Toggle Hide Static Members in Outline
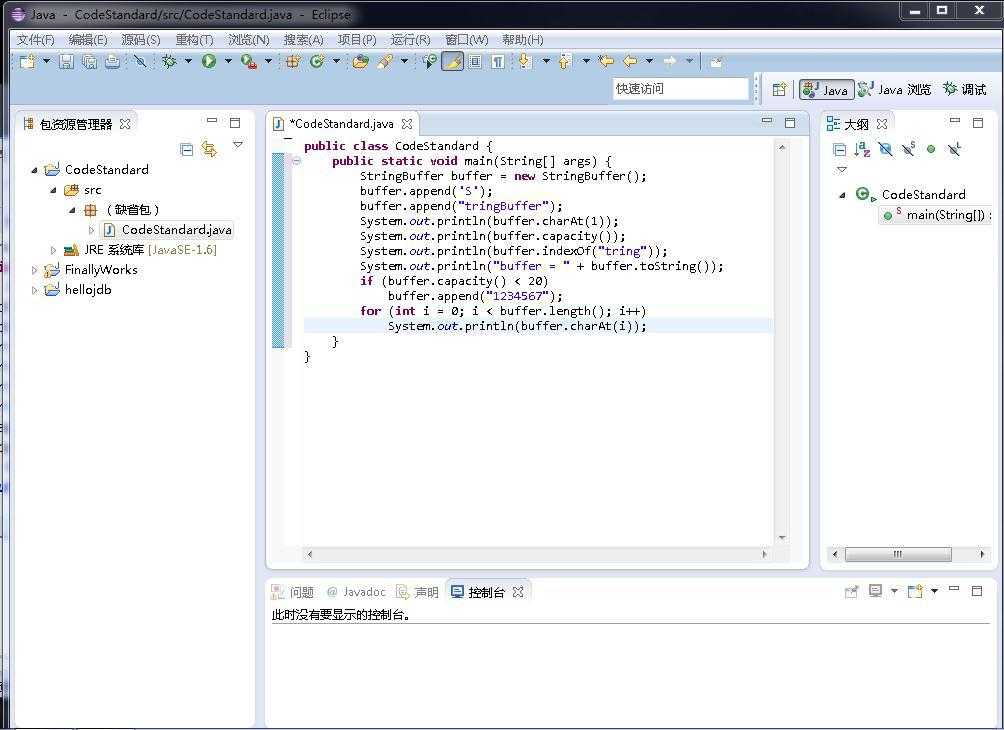 pos(909,149)
